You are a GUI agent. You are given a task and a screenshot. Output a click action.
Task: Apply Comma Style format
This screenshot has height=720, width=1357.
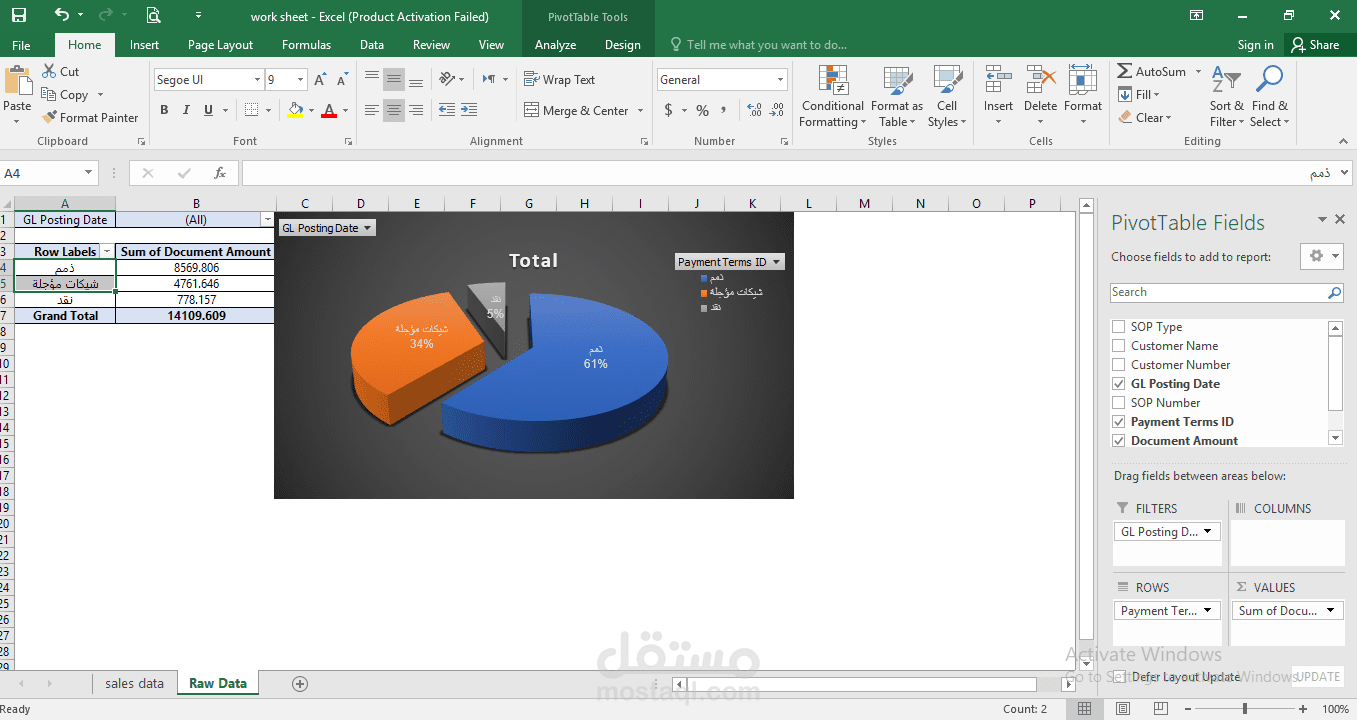pyautogui.click(x=725, y=110)
